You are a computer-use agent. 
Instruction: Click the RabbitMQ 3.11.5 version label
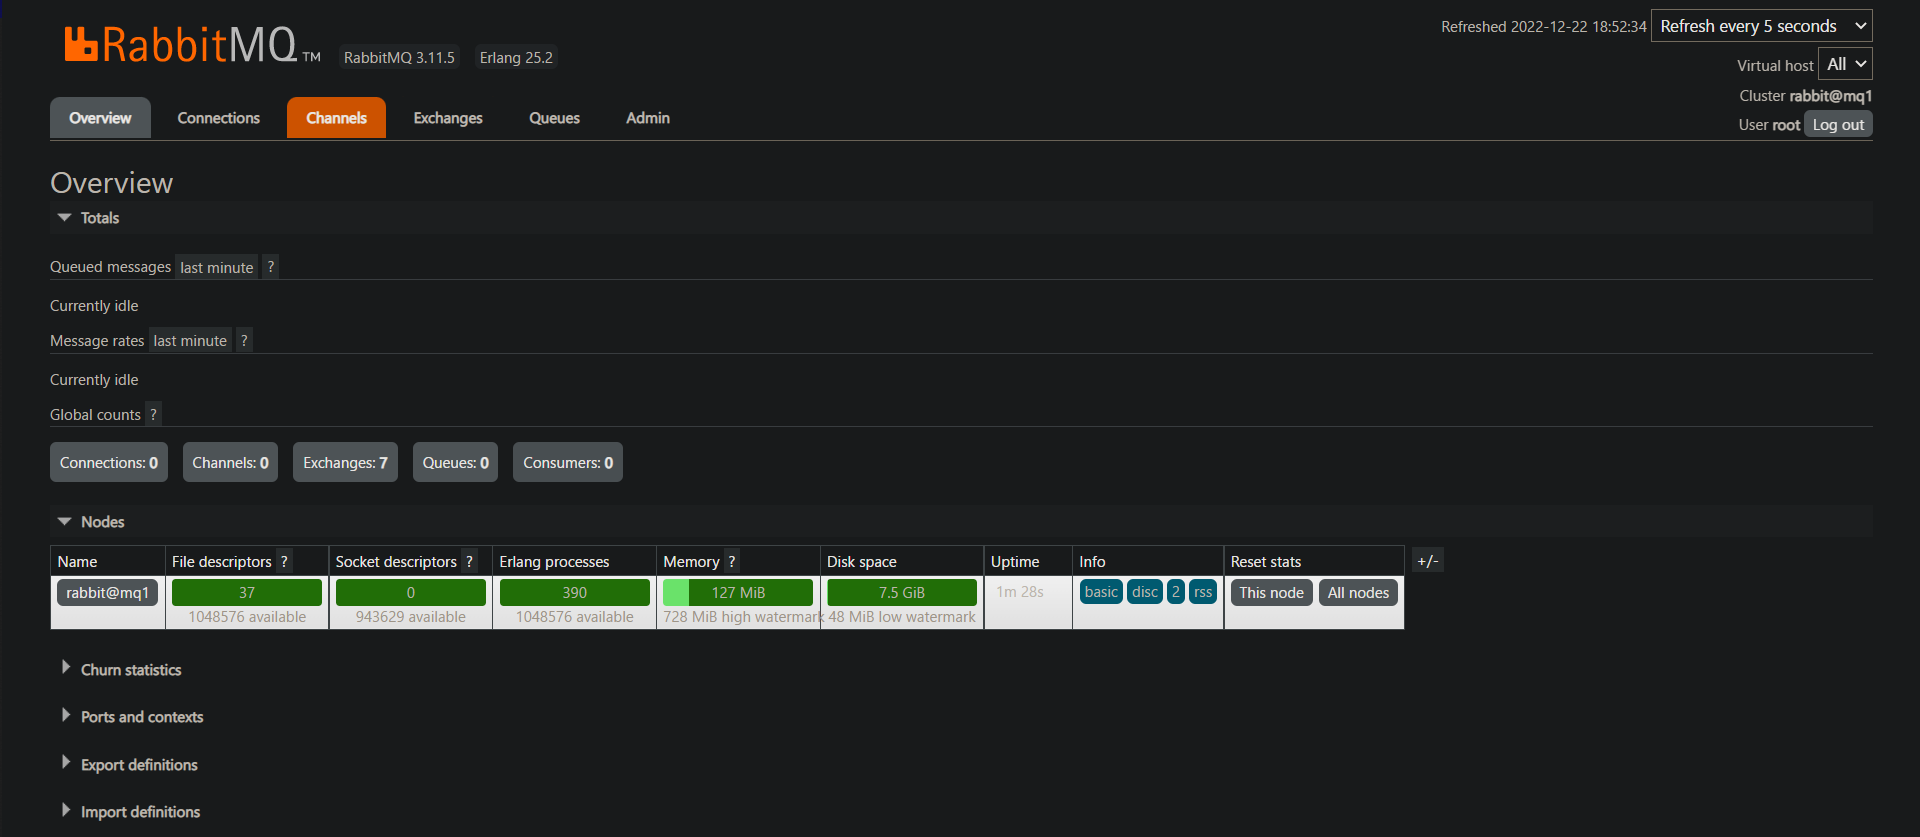399,57
